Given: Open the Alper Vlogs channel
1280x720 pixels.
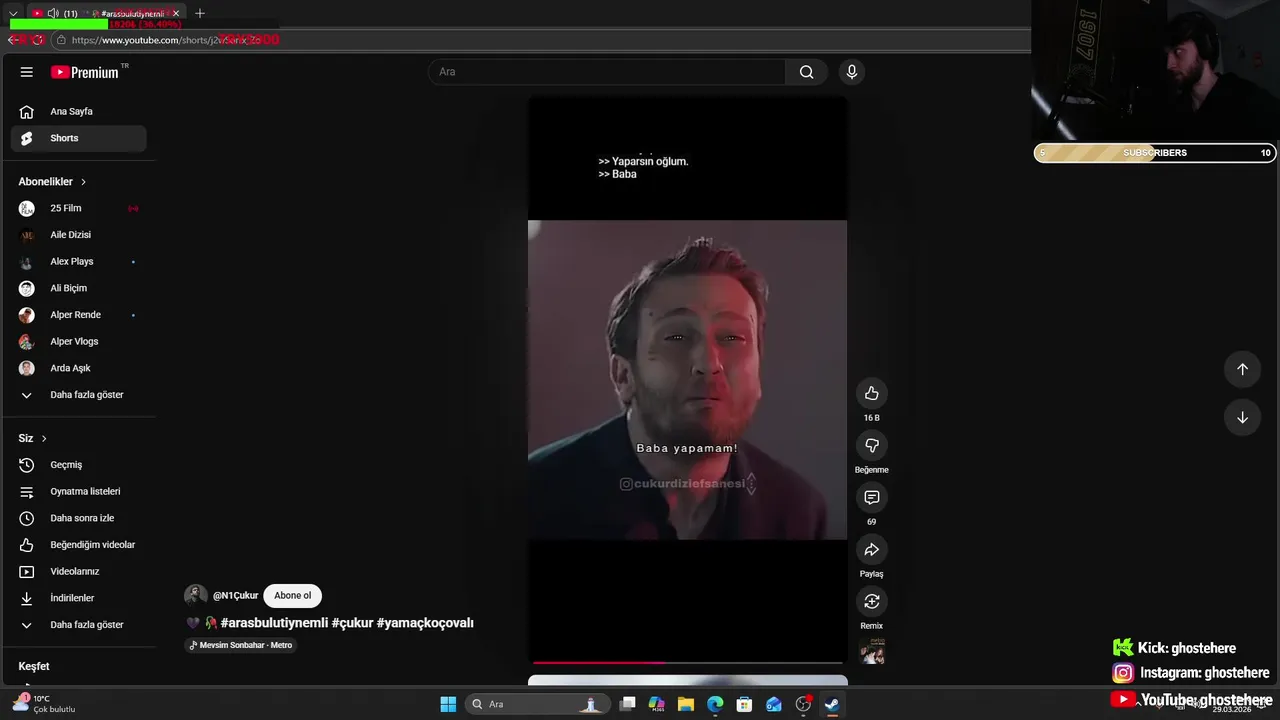Looking at the screenshot, I should 79,342.
